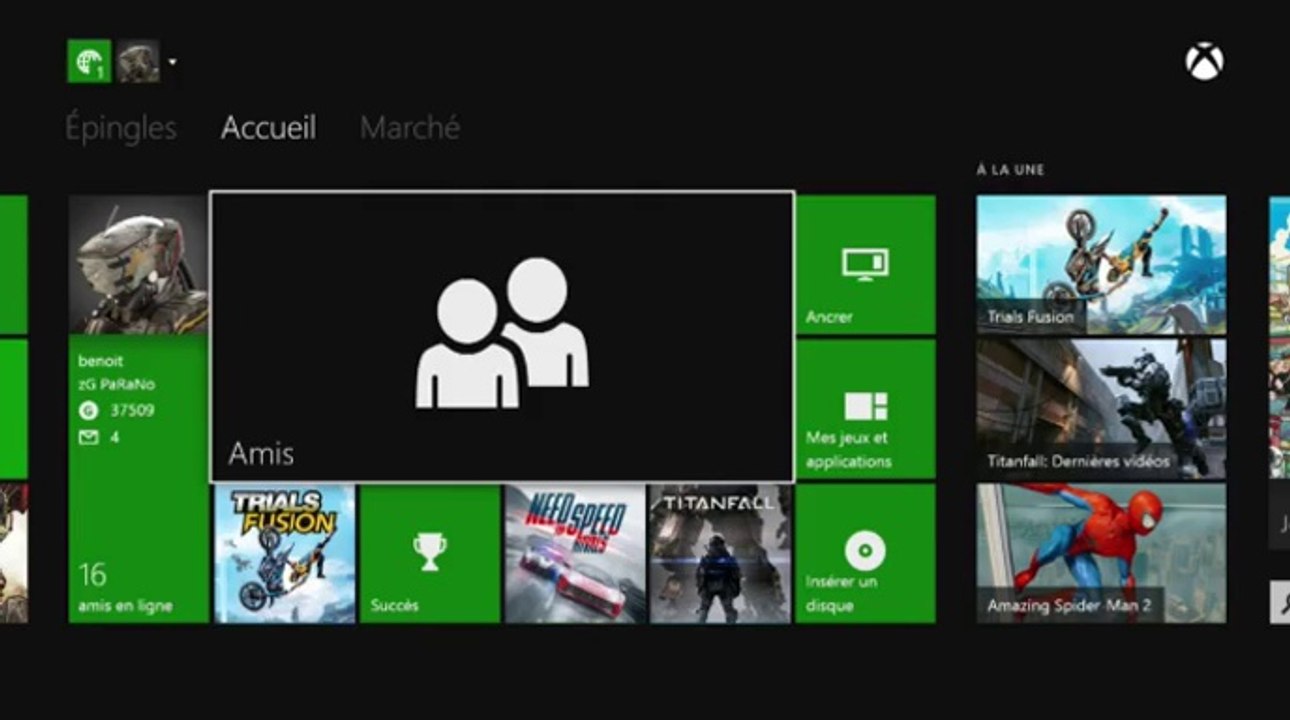
Task: Expand the account dropdown arrow
Action: [172, 62]
